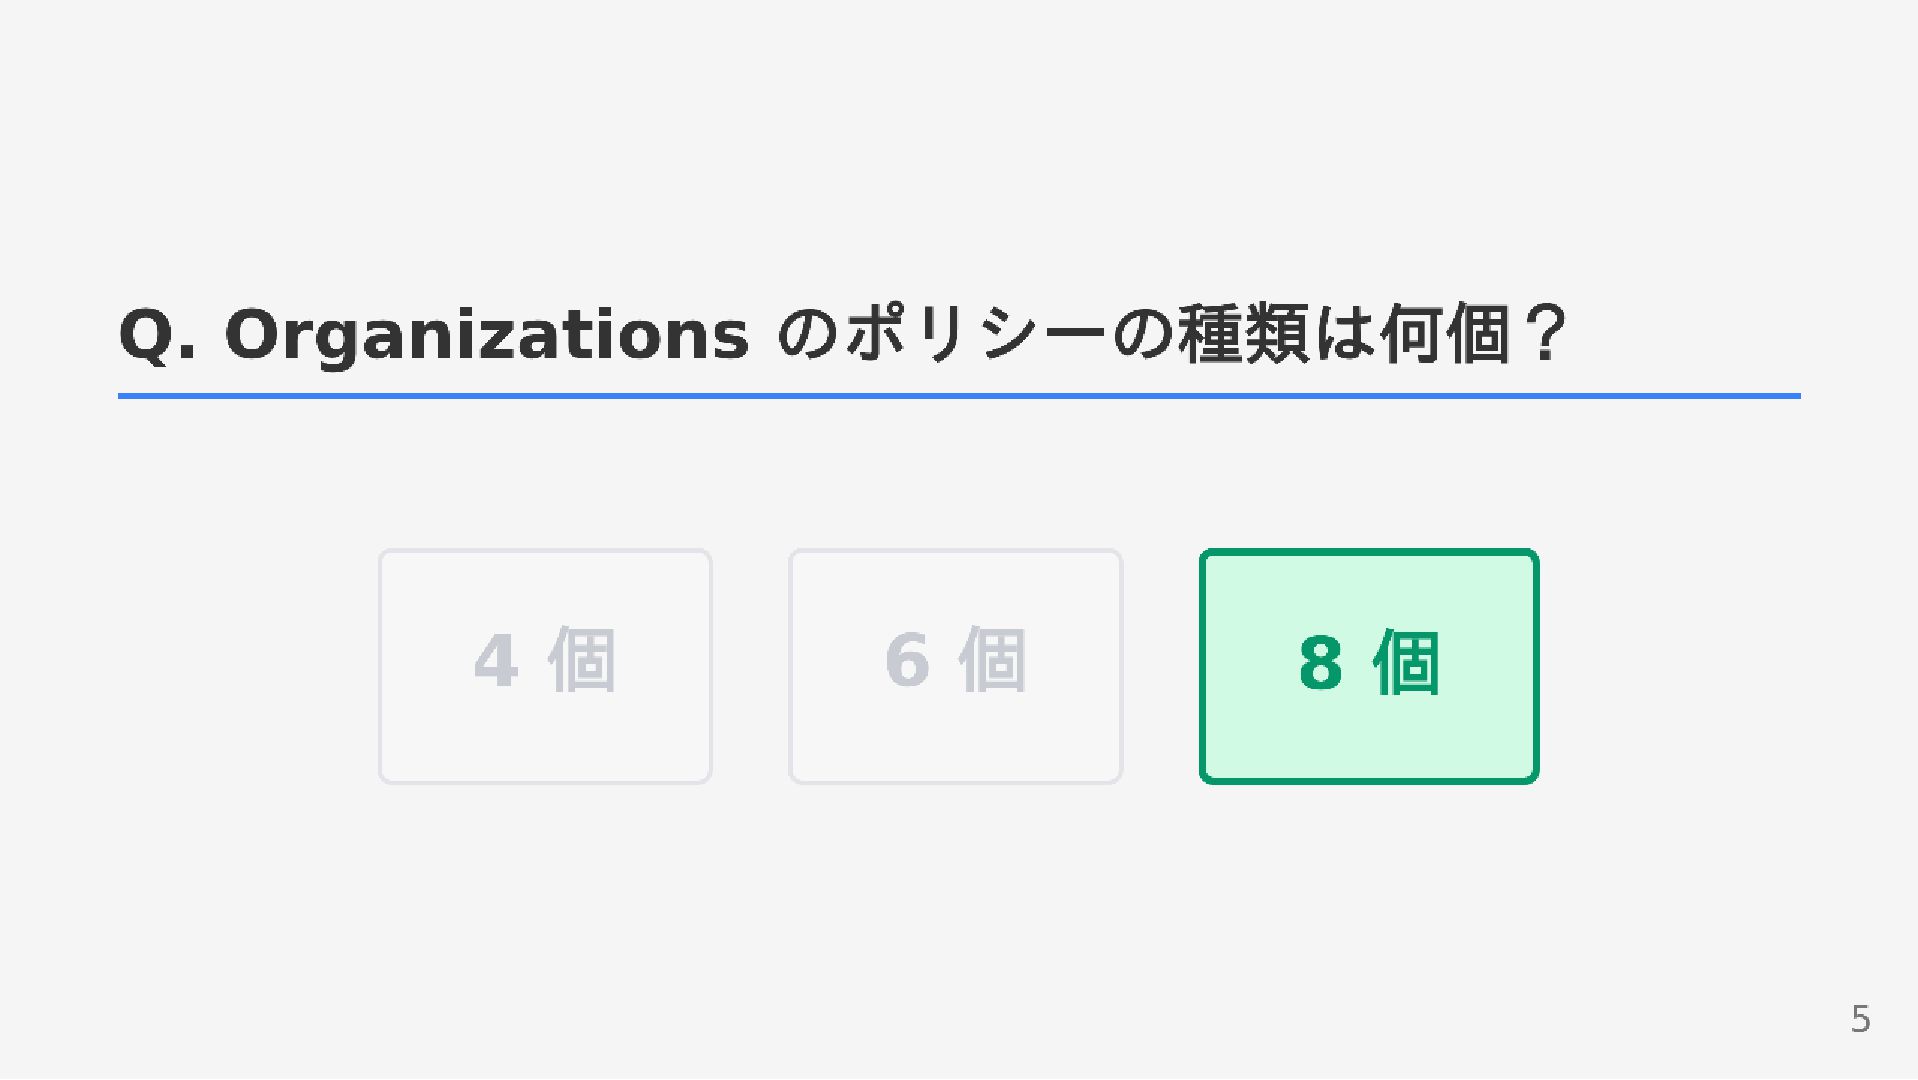
Task: Click the 個 character in middle box
Action: click(993, 660)
